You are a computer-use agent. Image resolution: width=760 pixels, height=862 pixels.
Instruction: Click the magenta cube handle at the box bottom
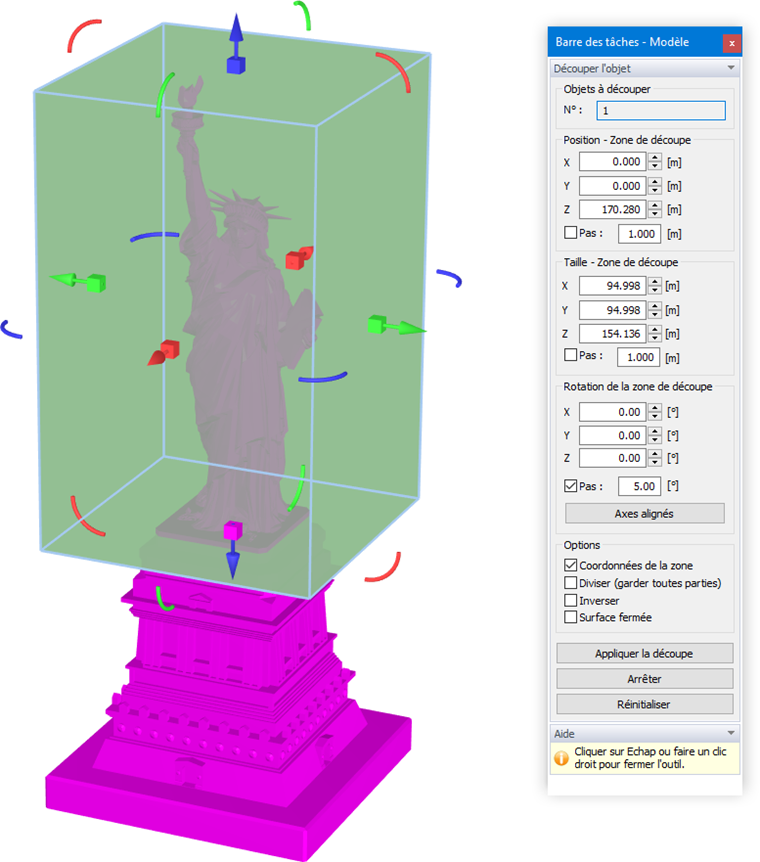[233, 531]
